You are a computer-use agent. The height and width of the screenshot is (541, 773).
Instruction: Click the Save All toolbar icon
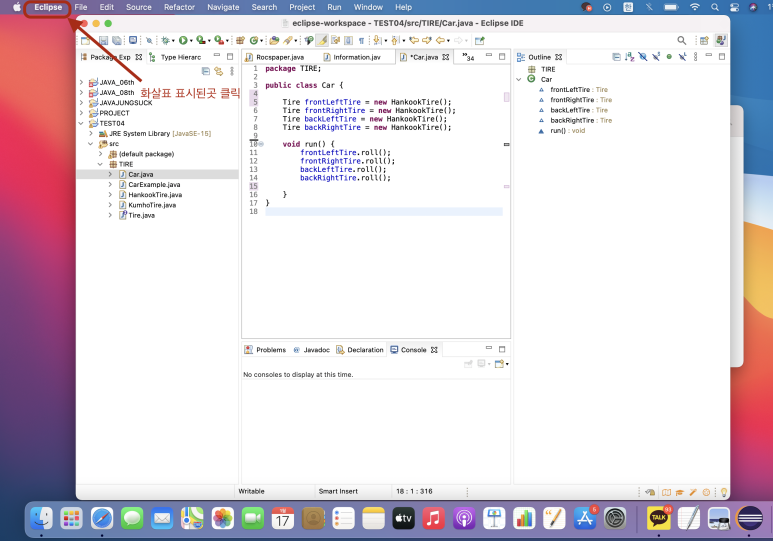tap(117, 40)
